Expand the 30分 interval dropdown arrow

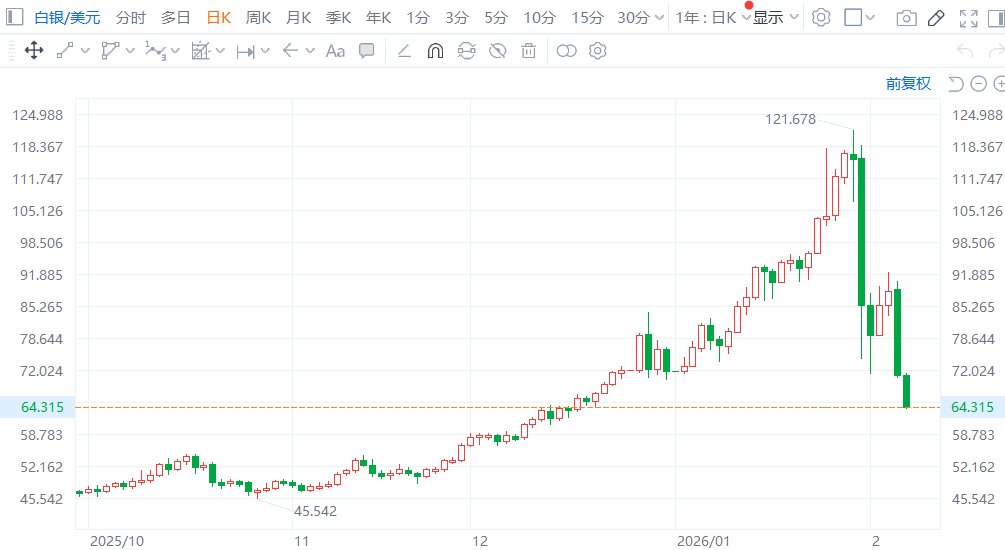click(x=657, y=18)
